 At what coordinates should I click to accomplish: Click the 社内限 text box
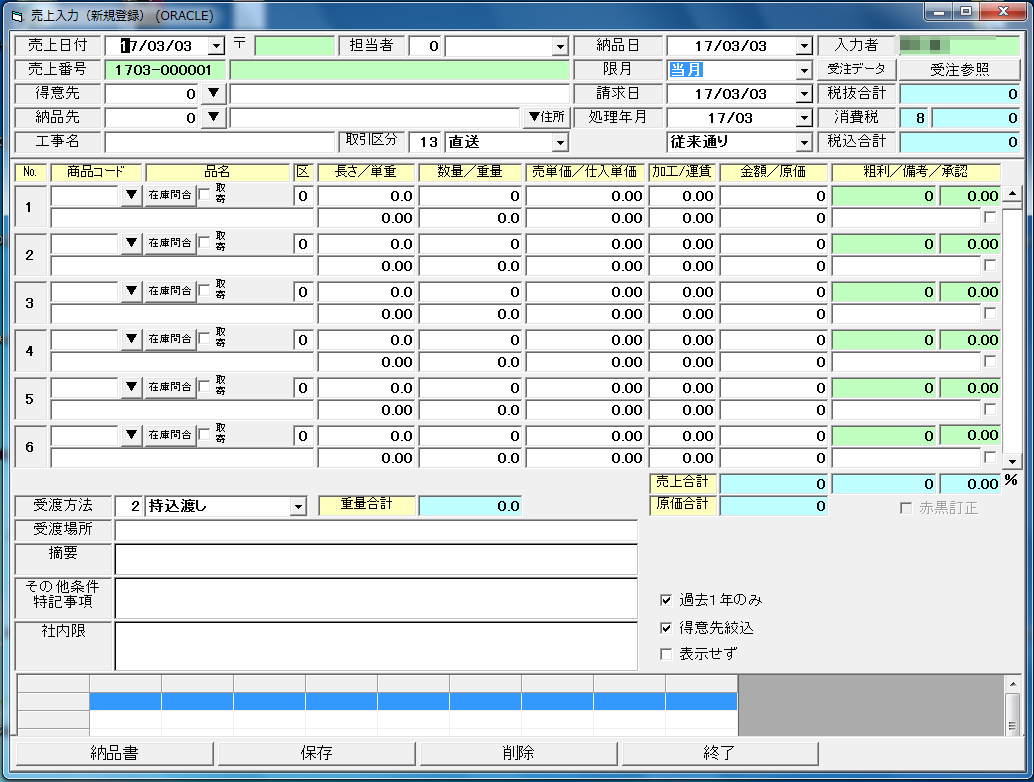tap(376, 646)
